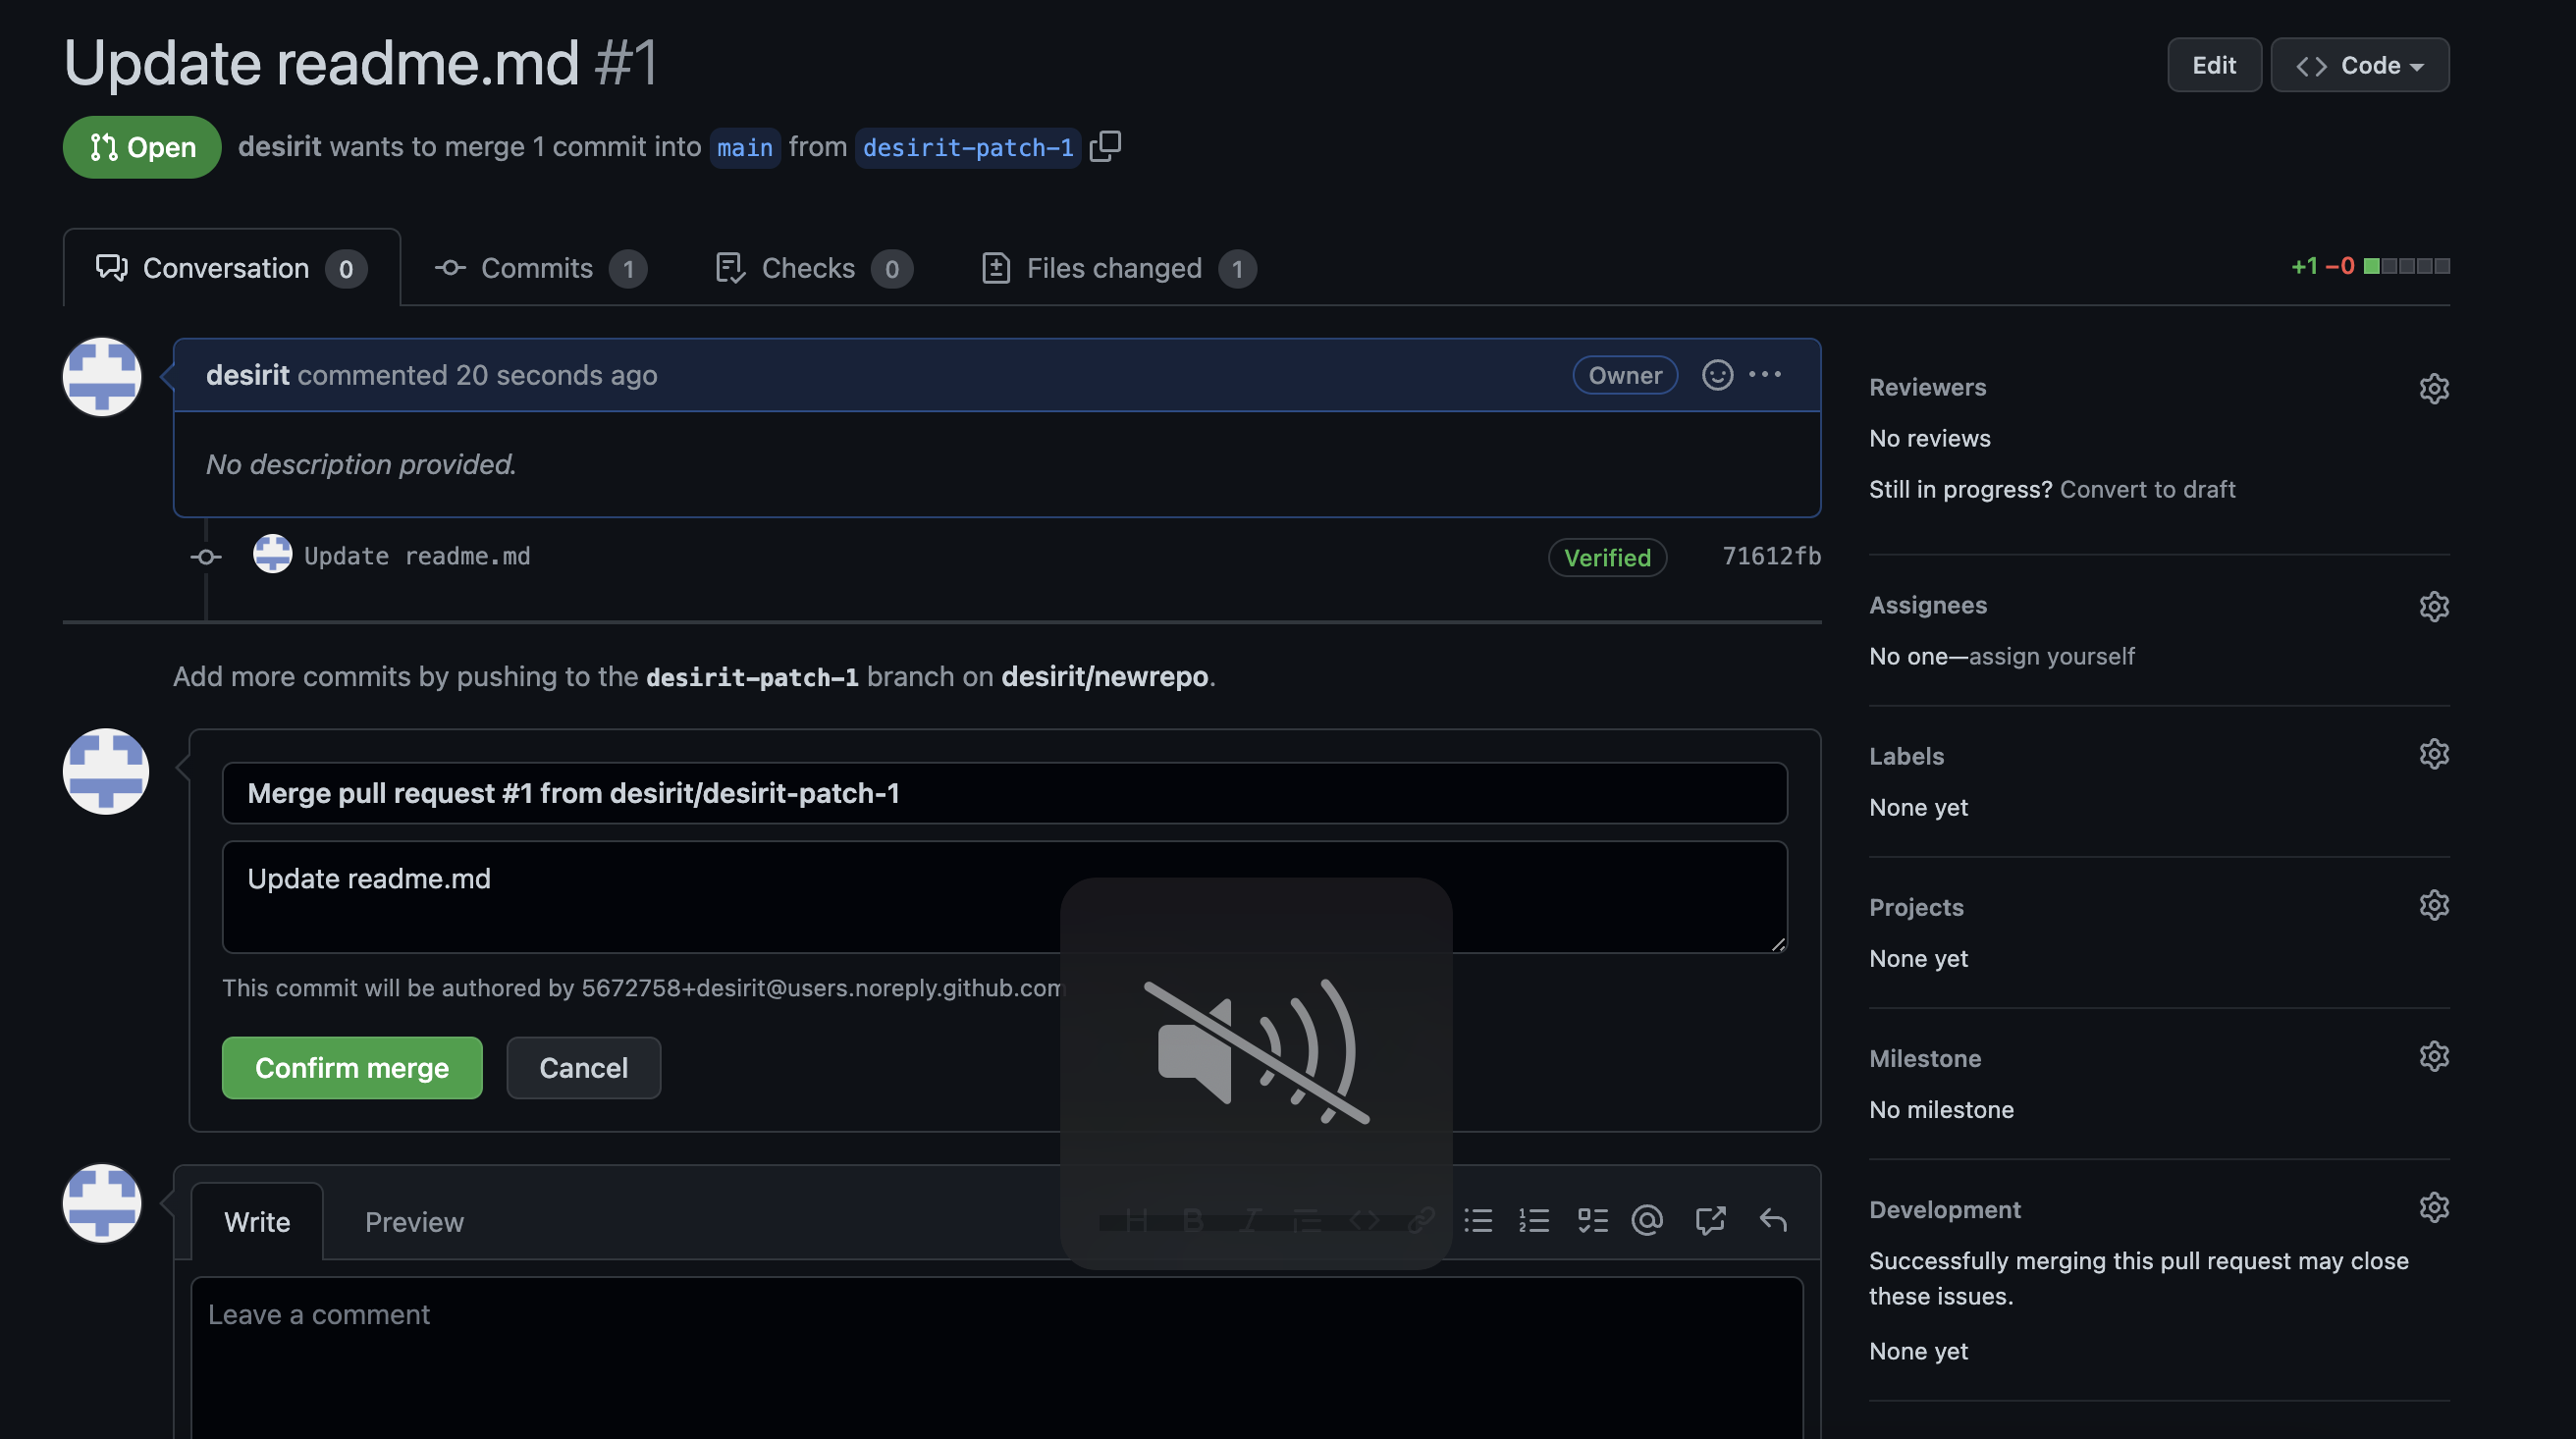Screen dimensions: 2576x1439
Task: Open Milestone gear settings
Action: tap(2433, 1056)
